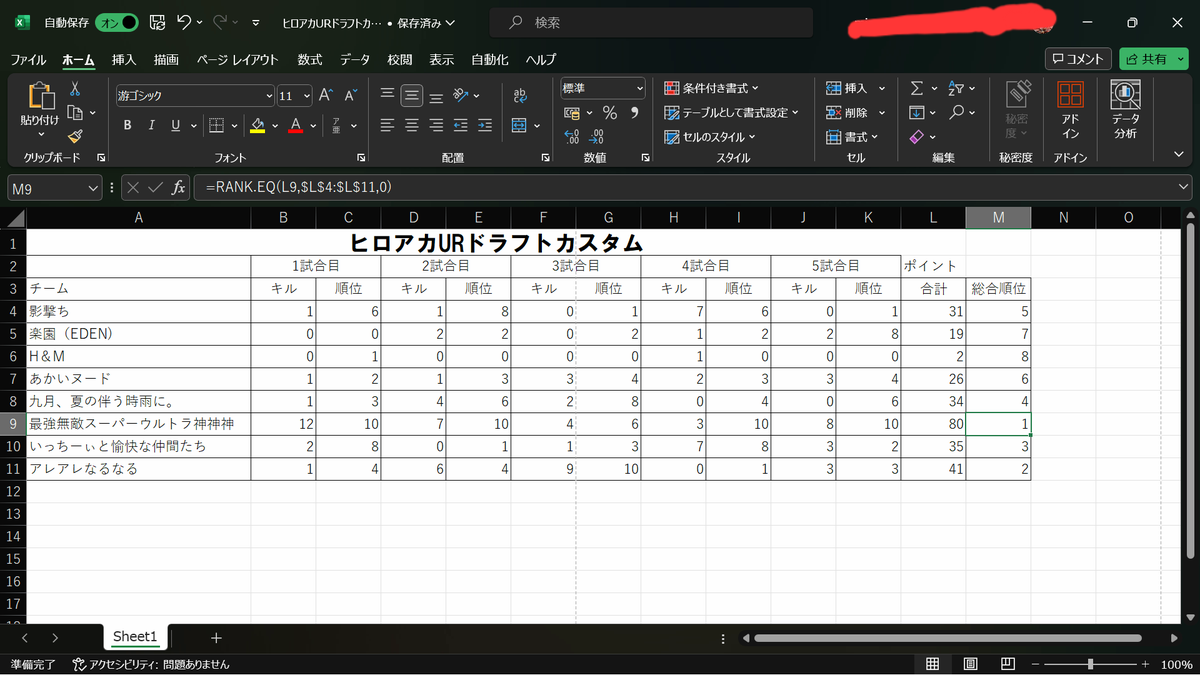This screenshot has width=1200, height=675.
Task: Click the Wrap Text icon
Action: 520,96
